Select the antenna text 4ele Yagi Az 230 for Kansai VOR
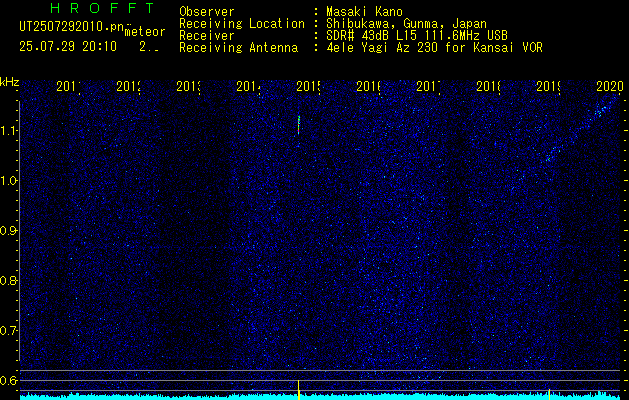 tap(434, 47)
